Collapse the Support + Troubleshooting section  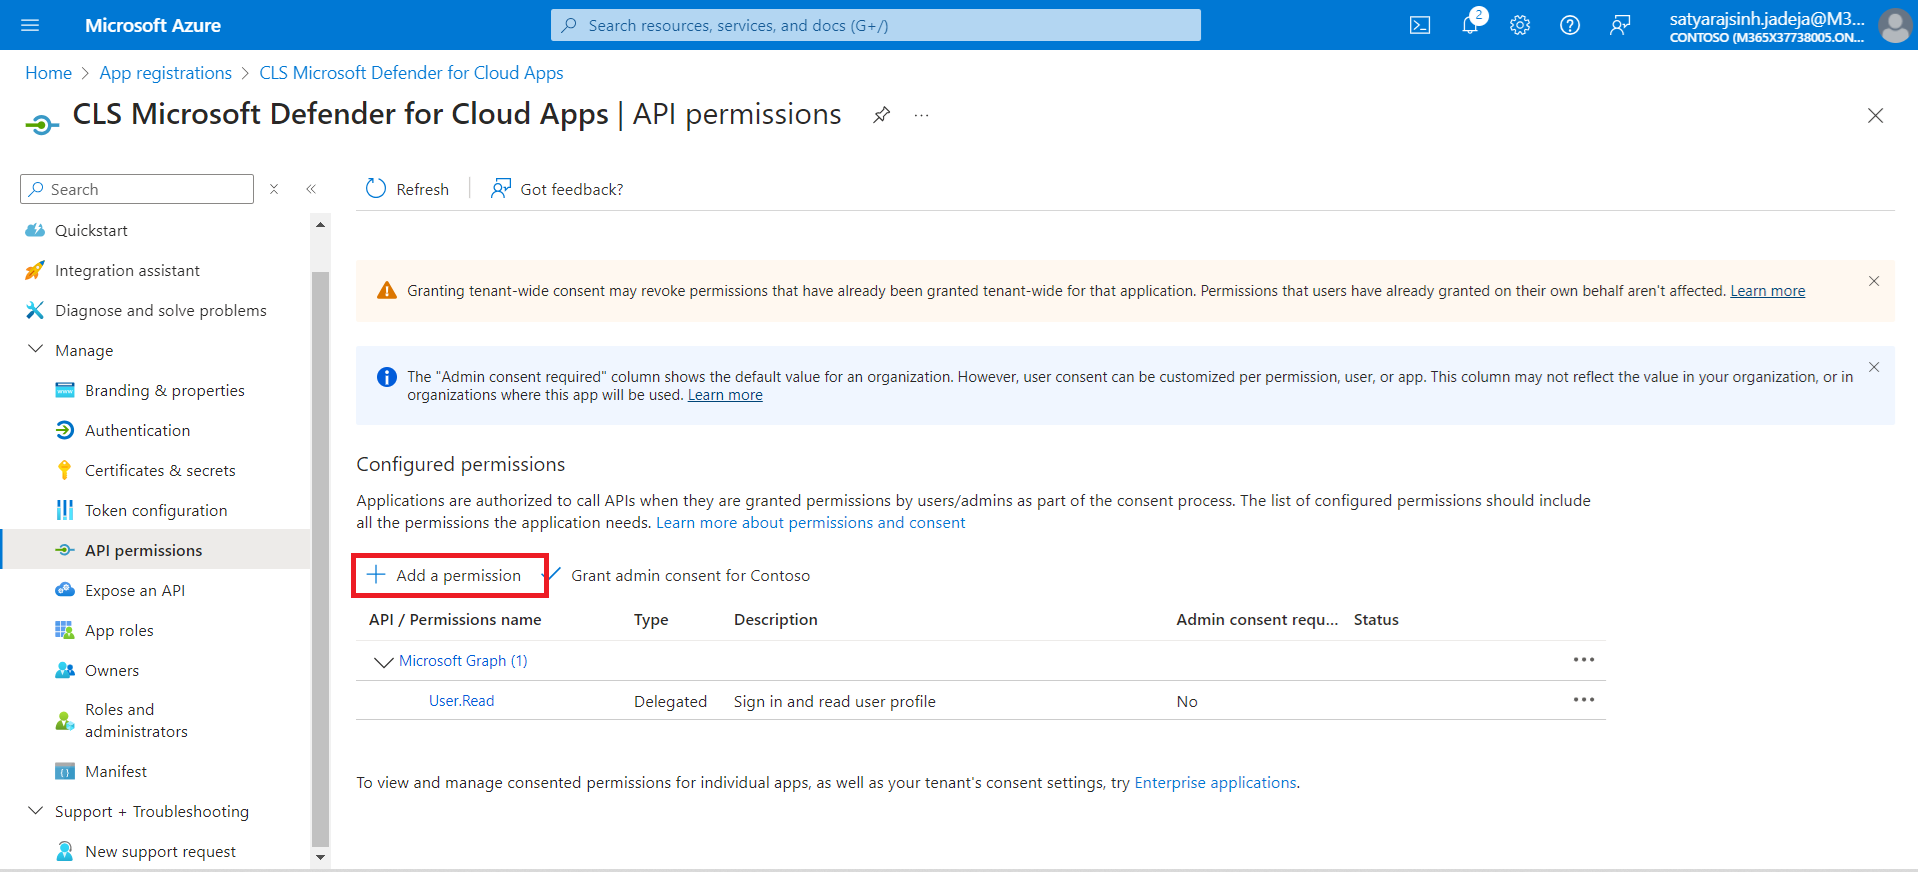coord(35,811)
